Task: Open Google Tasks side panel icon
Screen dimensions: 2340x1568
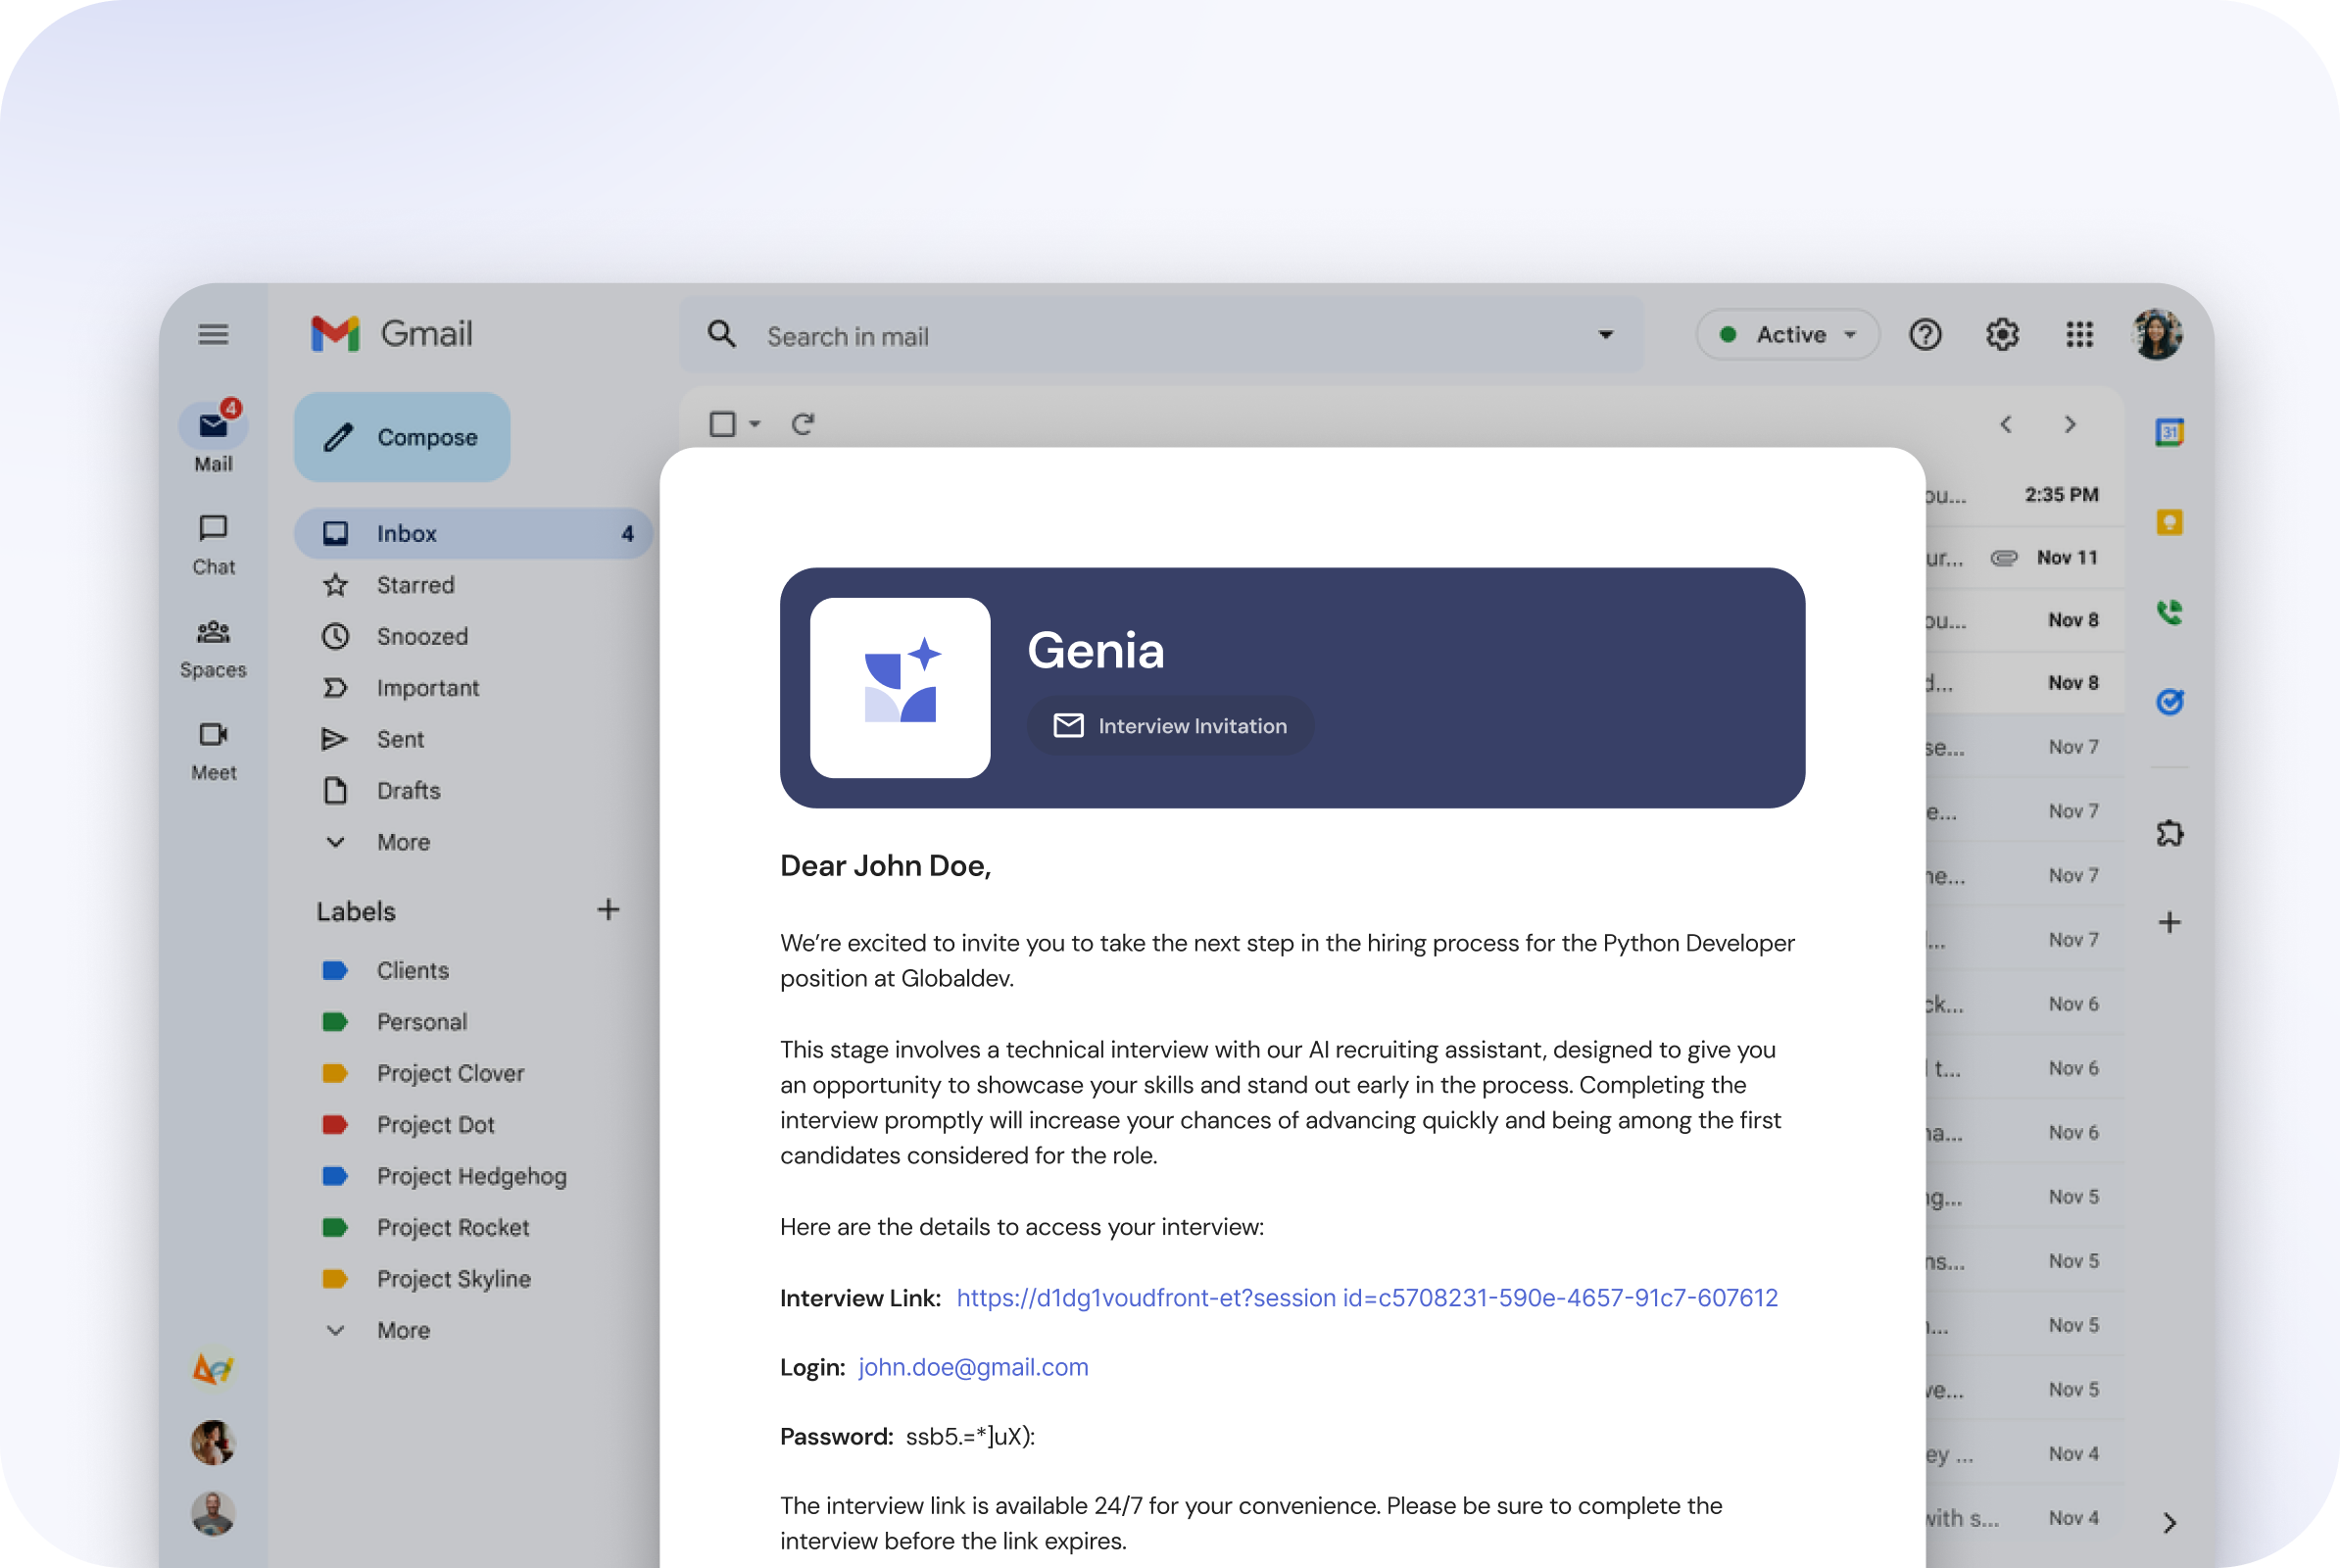Action: (2169, 701)
